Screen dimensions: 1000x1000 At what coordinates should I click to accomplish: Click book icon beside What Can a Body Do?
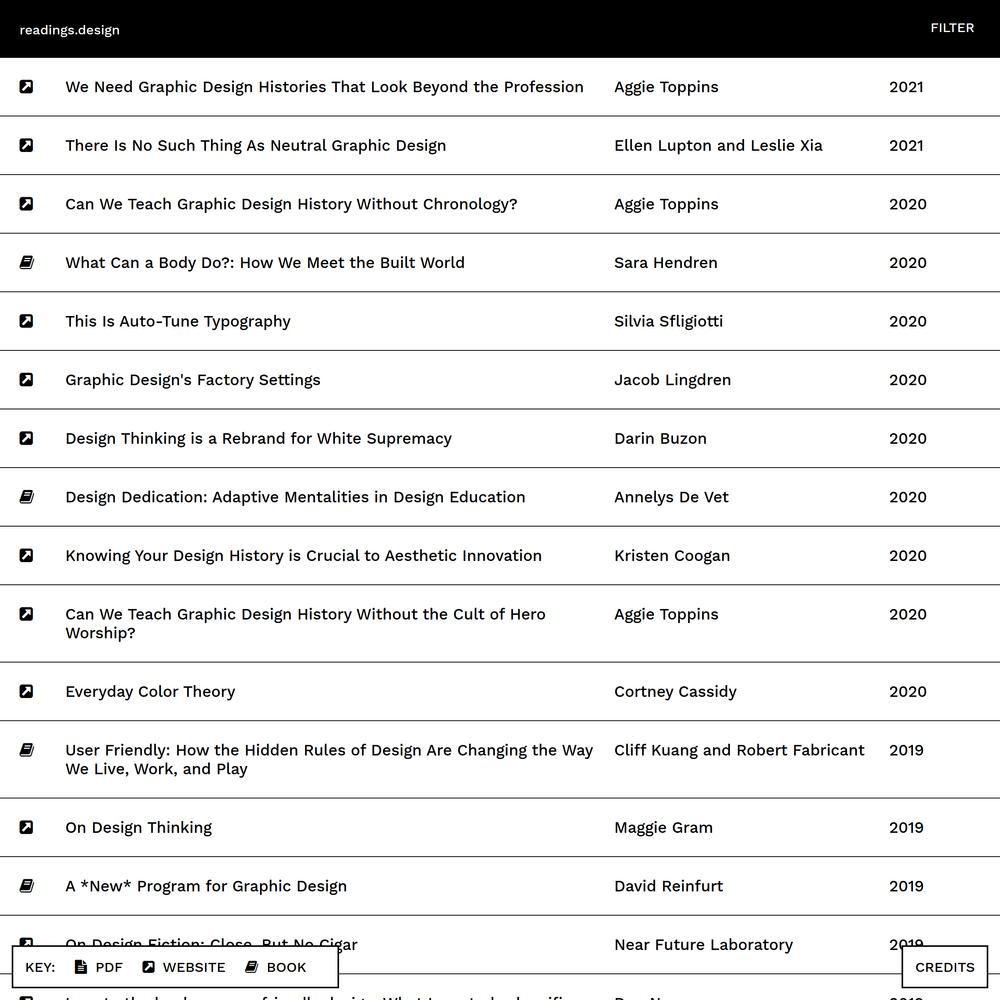26,263
